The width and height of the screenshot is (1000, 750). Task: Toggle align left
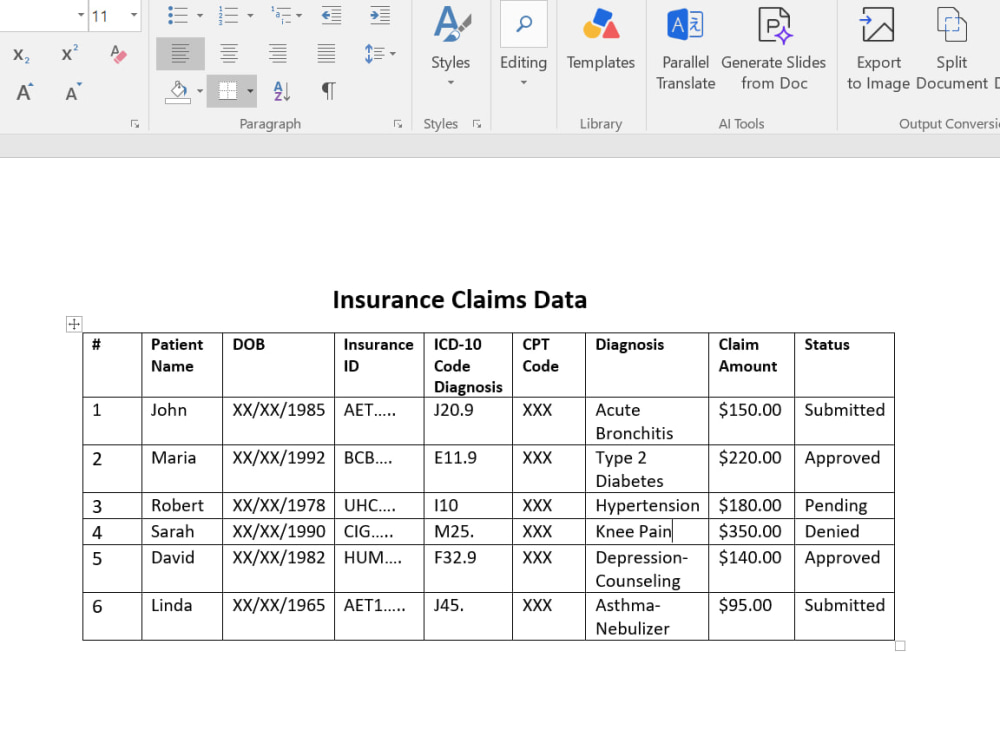180,54
